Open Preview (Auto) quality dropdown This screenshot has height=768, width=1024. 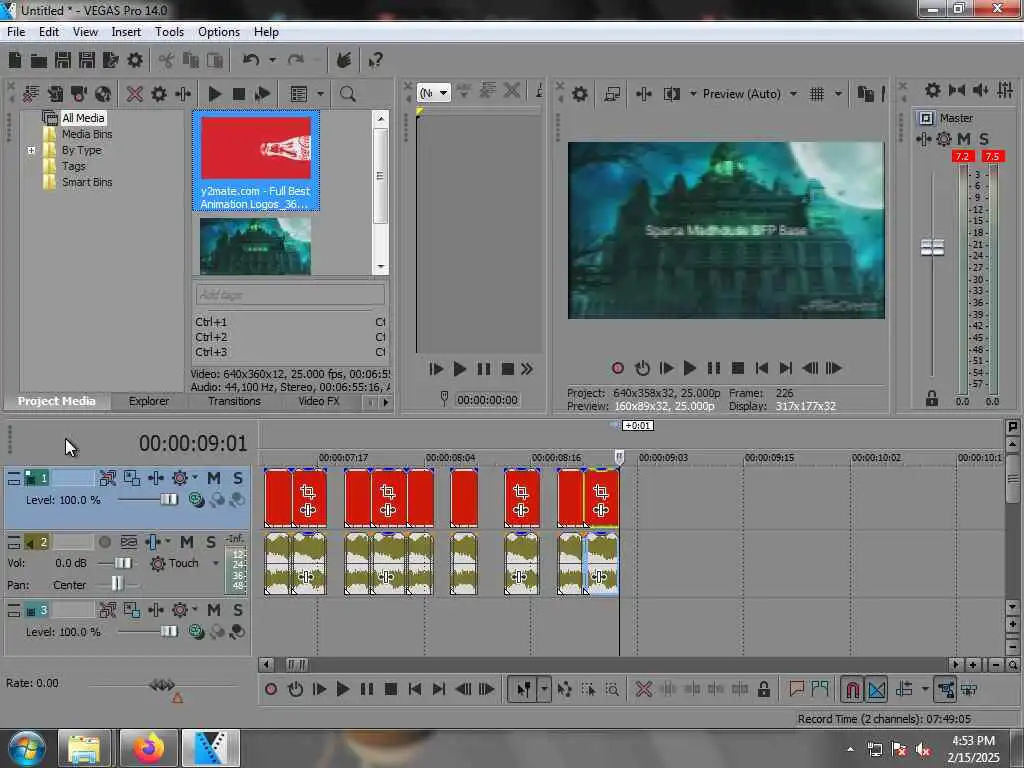(x=793, y=94)
